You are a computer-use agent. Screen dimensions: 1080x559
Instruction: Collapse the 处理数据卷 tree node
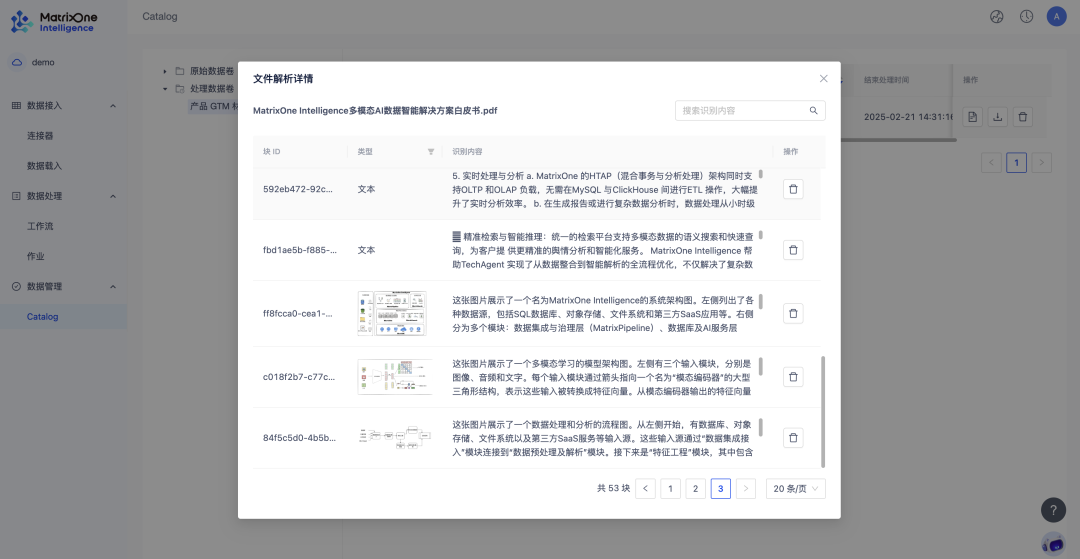coord(165,89)
